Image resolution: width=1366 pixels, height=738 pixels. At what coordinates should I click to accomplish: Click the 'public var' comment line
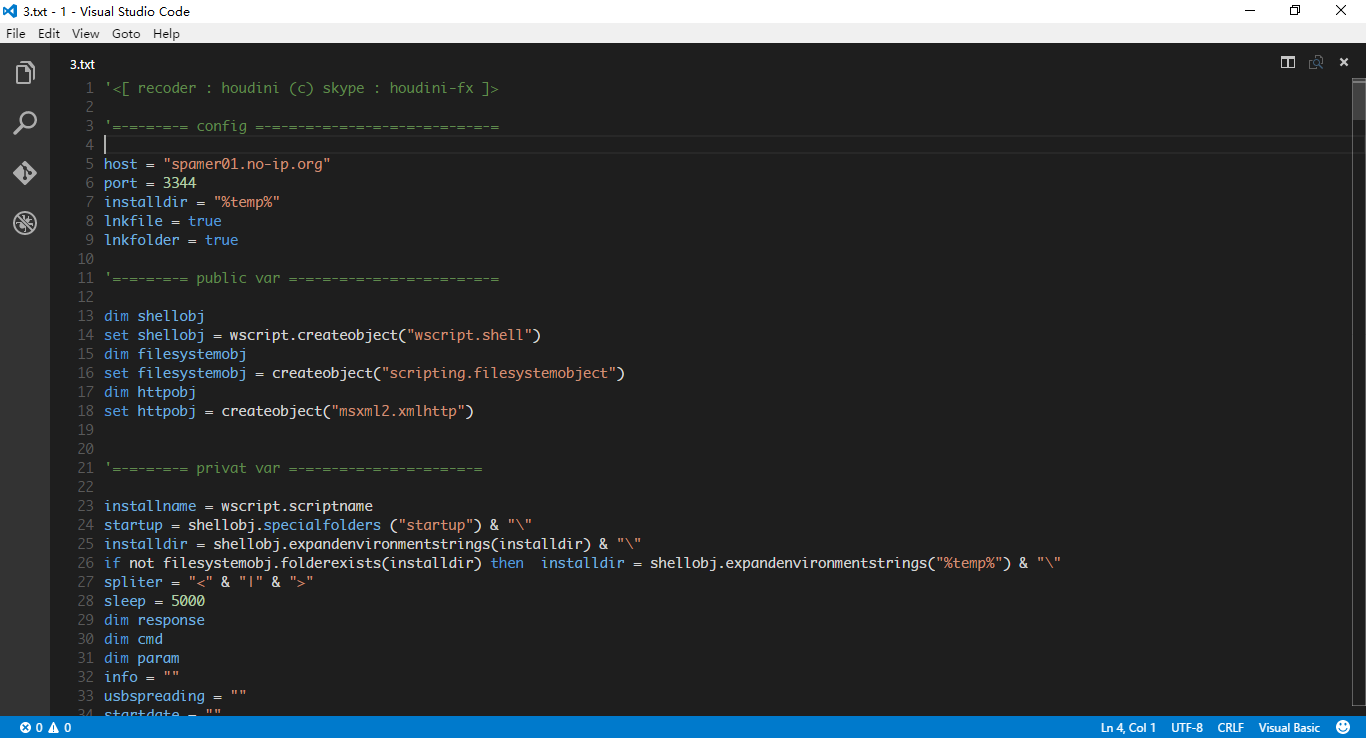pyautogui.click(x=301, y=278)
